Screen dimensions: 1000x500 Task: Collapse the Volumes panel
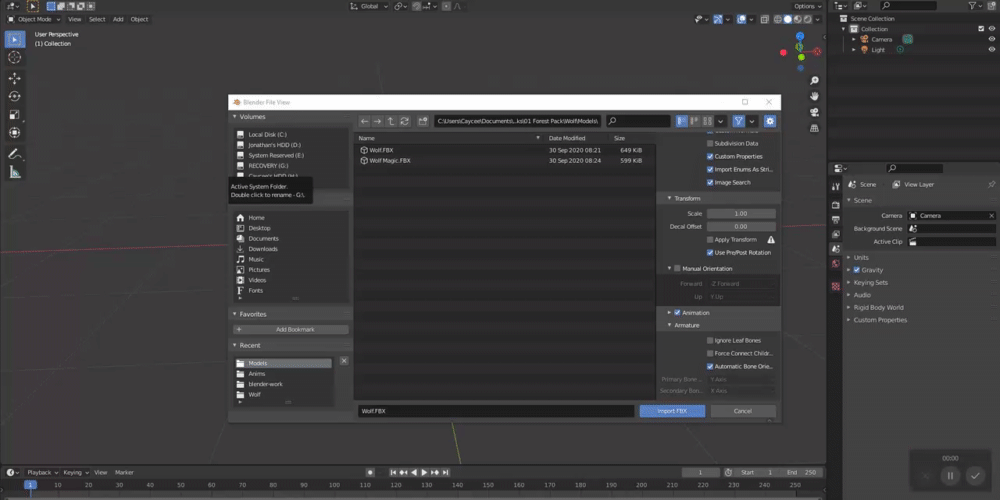[234, 117]
